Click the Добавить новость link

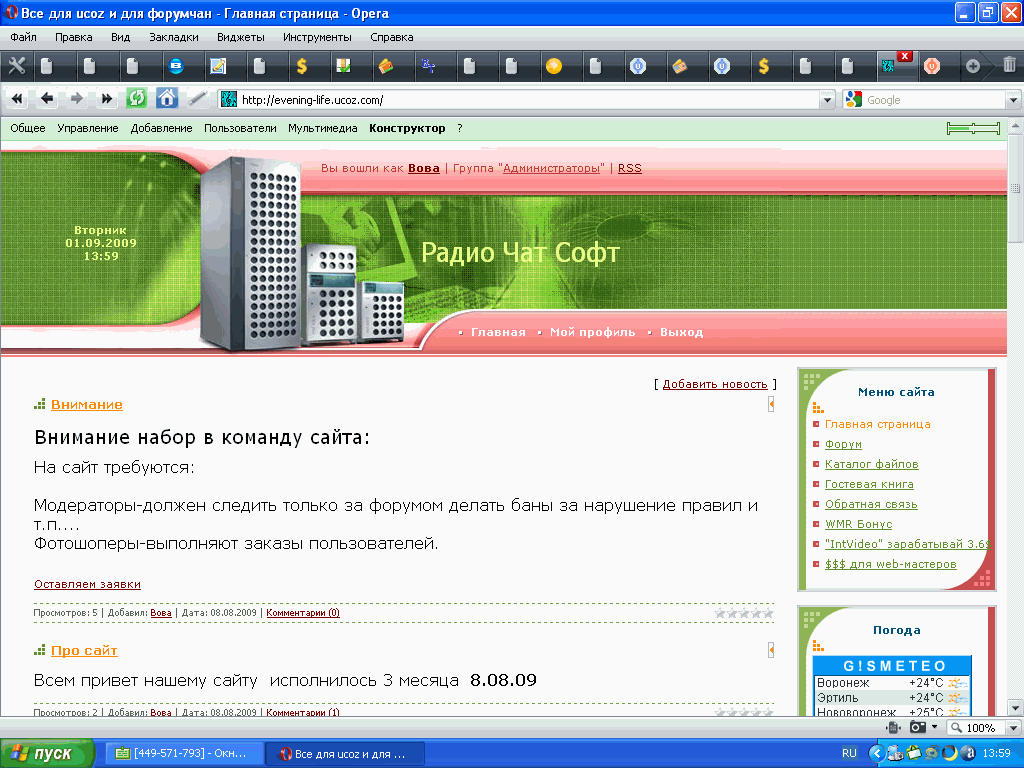click(715, 384)
